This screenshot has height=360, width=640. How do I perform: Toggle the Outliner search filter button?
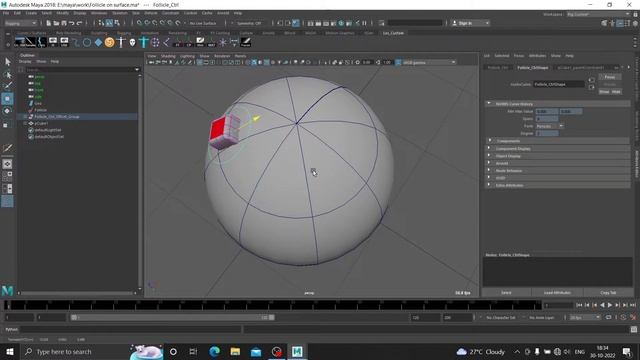pos(20,69)
